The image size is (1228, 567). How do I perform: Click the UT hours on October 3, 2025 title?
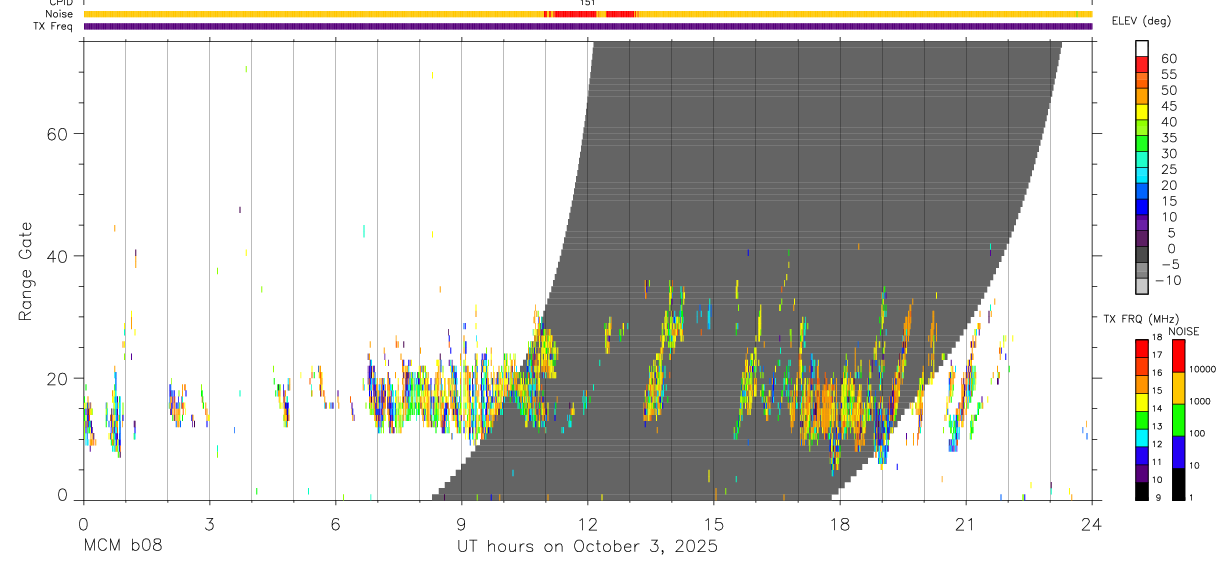[x=587, y=547]
